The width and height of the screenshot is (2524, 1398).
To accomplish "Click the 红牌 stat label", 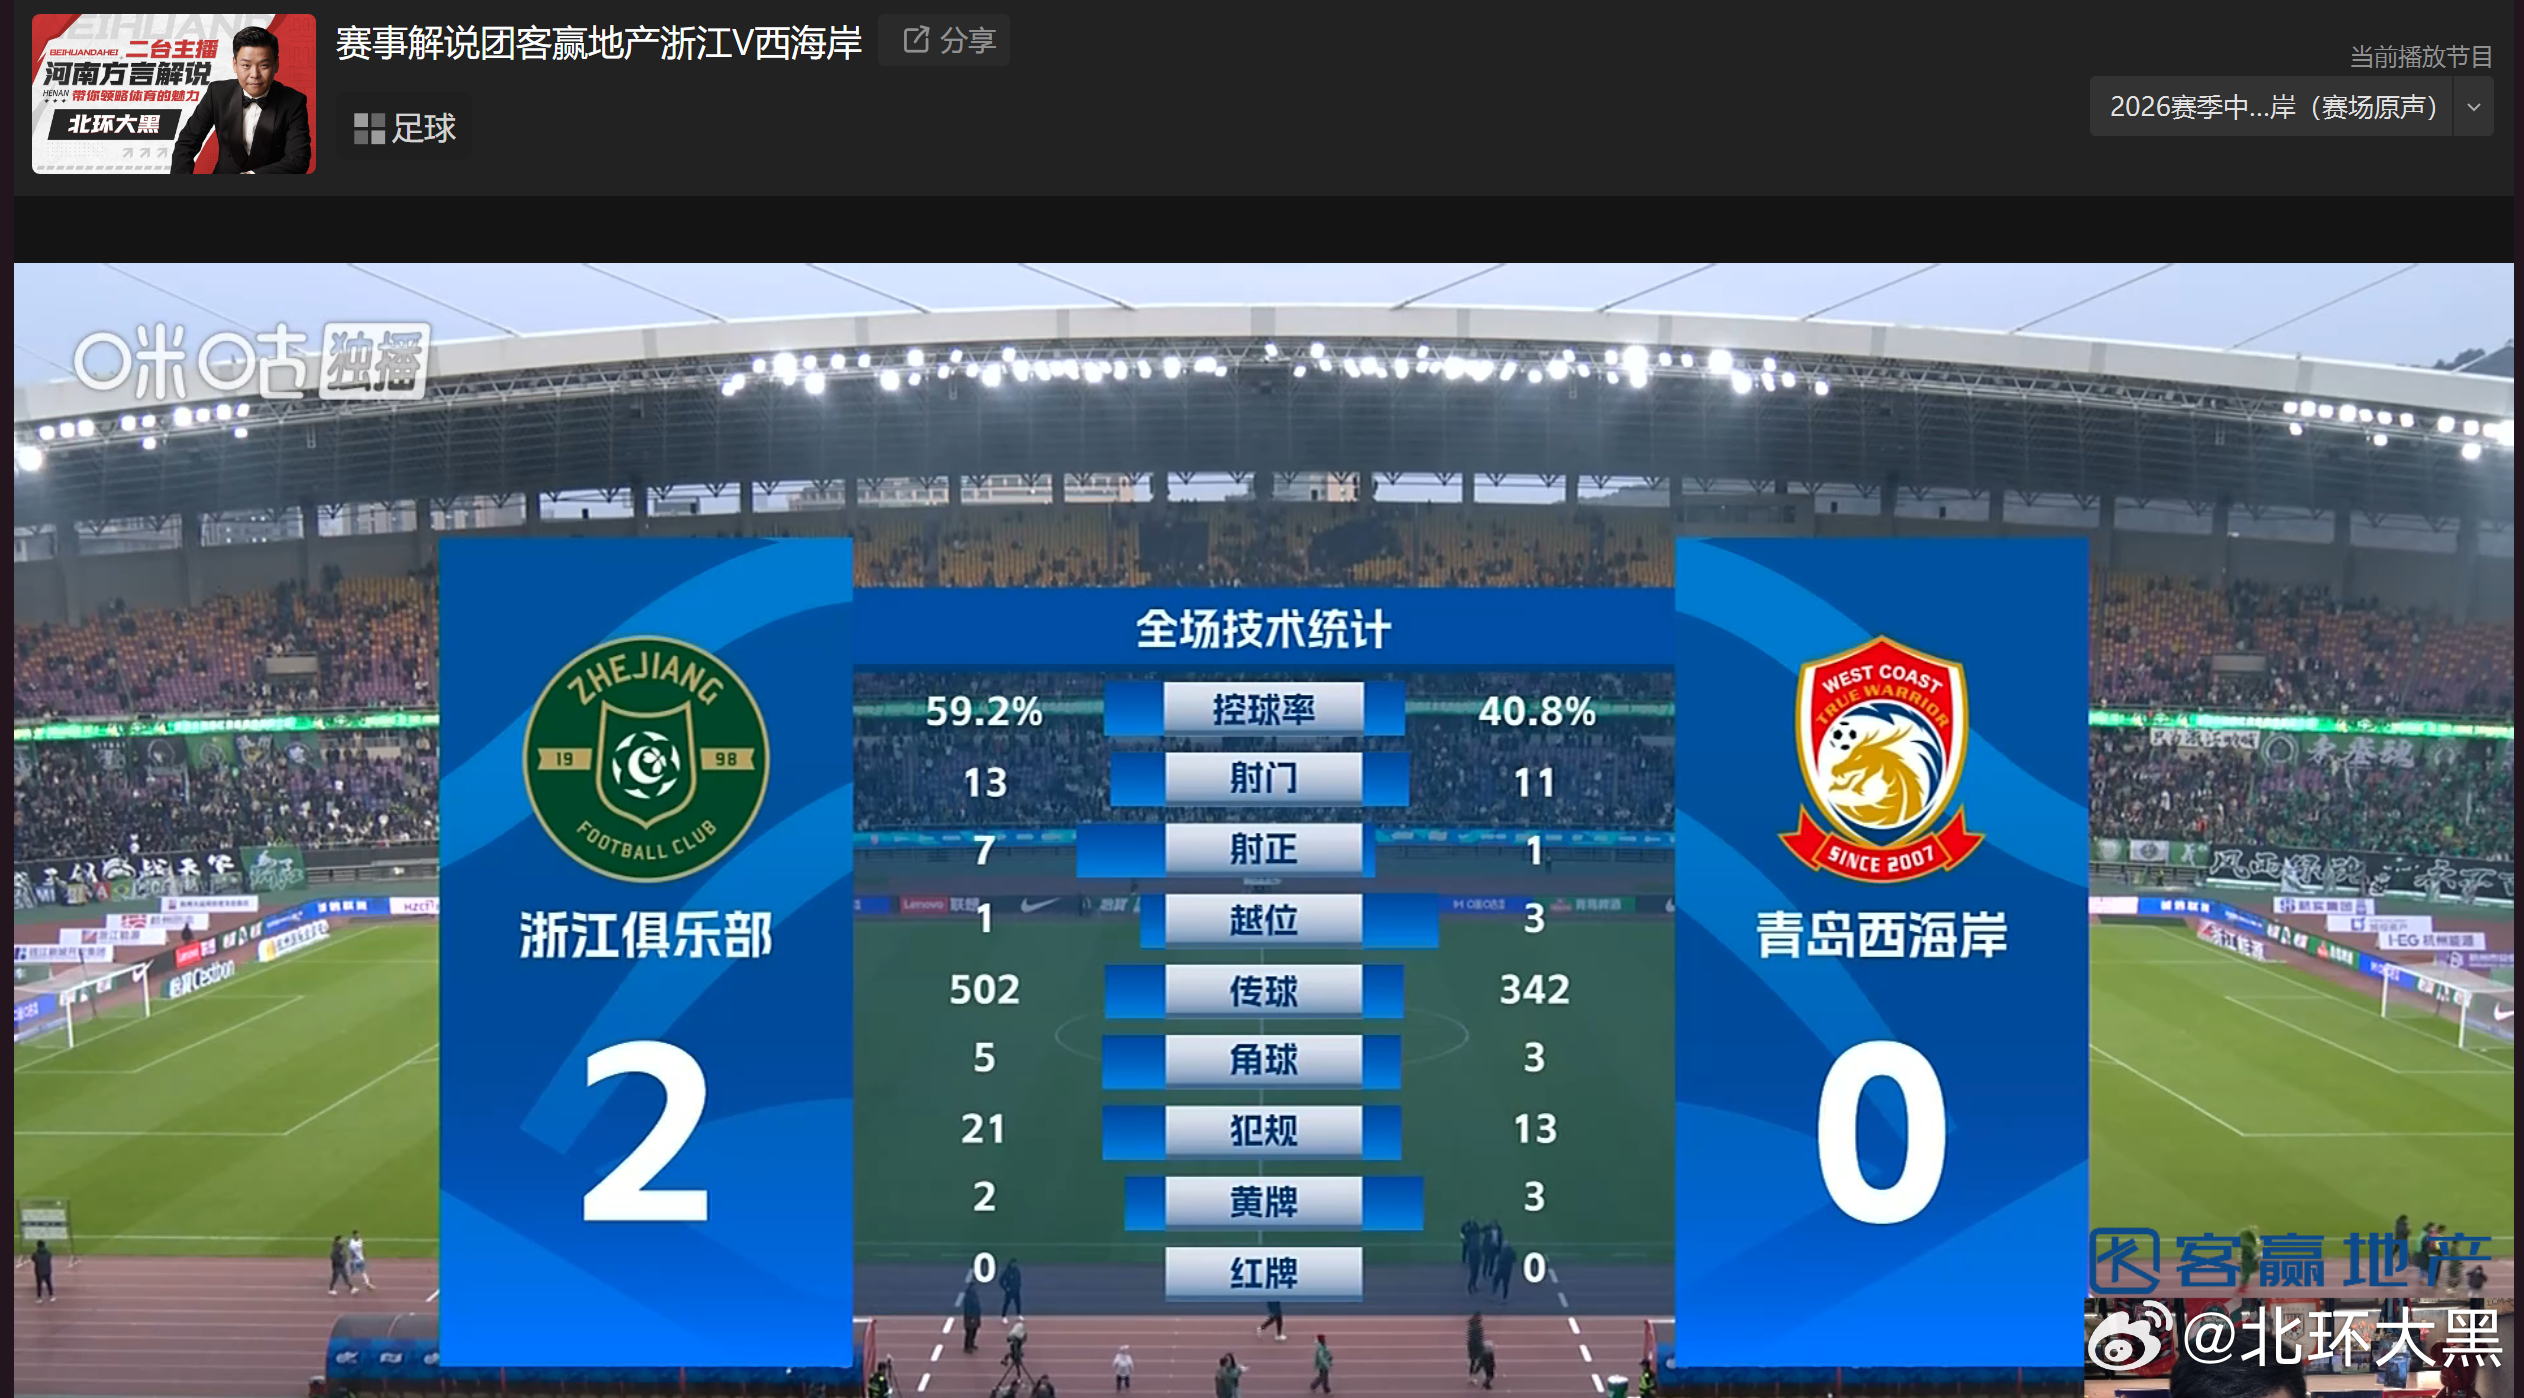I will point(1264,1272).
